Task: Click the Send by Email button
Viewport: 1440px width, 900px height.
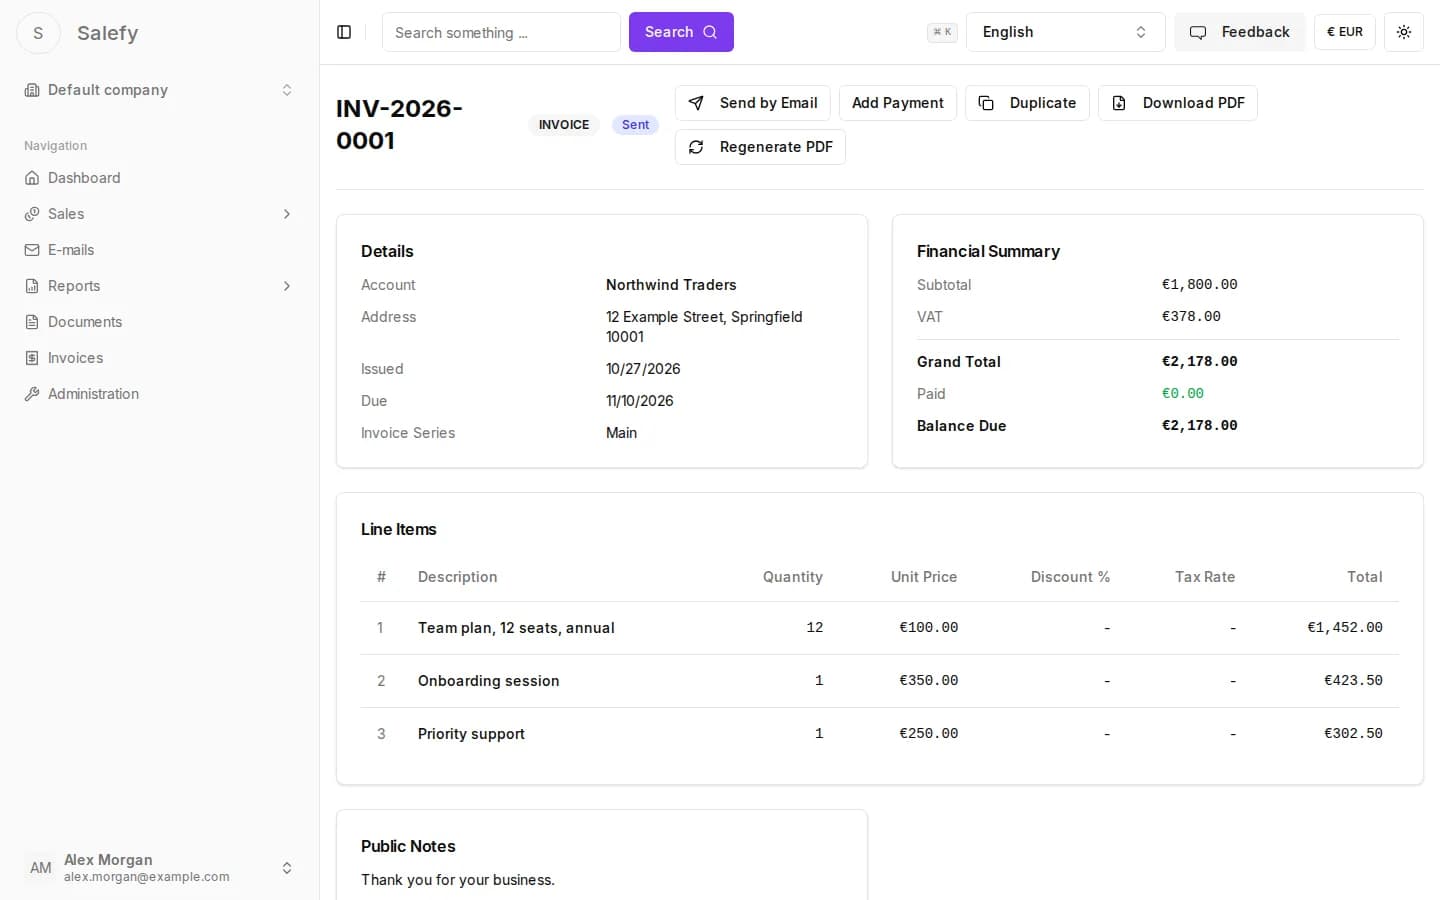Action: click(x=753, y=103)
